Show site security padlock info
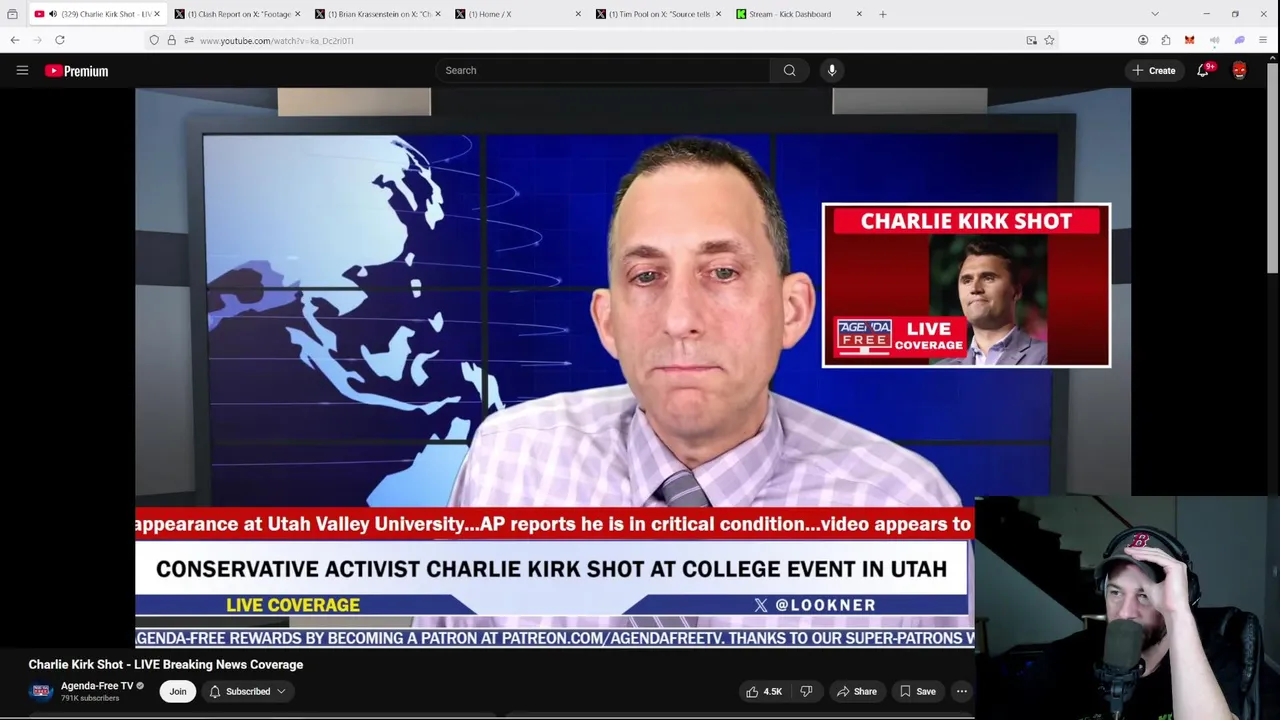 pyautogui.click(x=171, y=40)
